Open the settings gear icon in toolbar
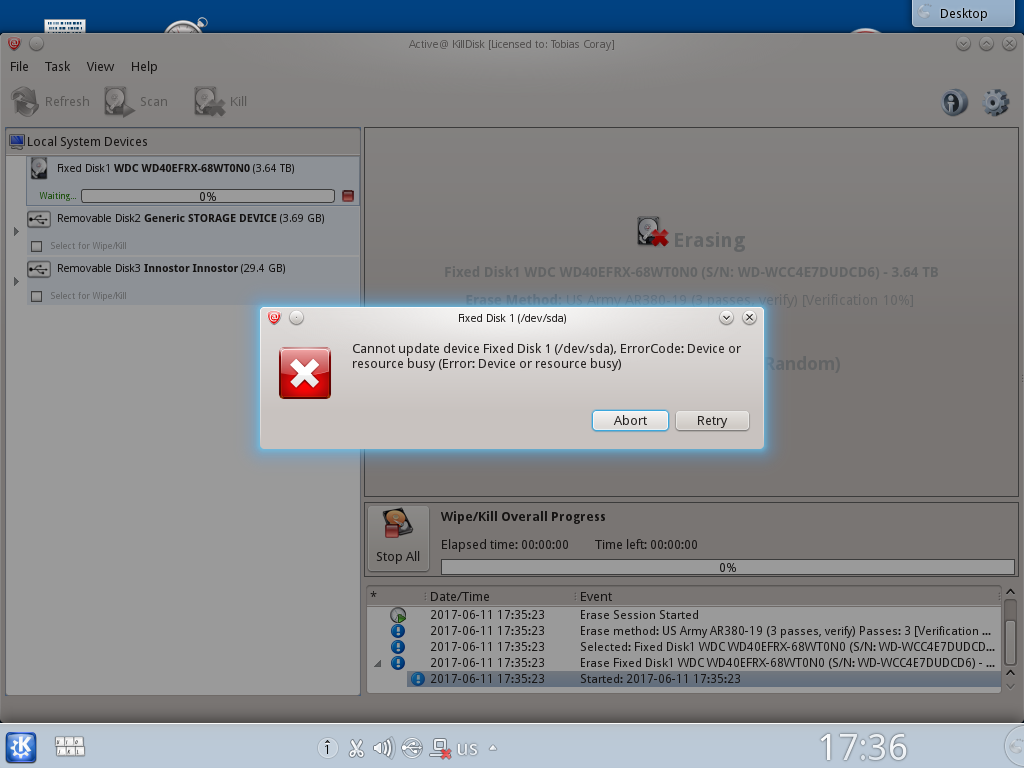The image size is (1024, 768). click(x=996, y=103)
